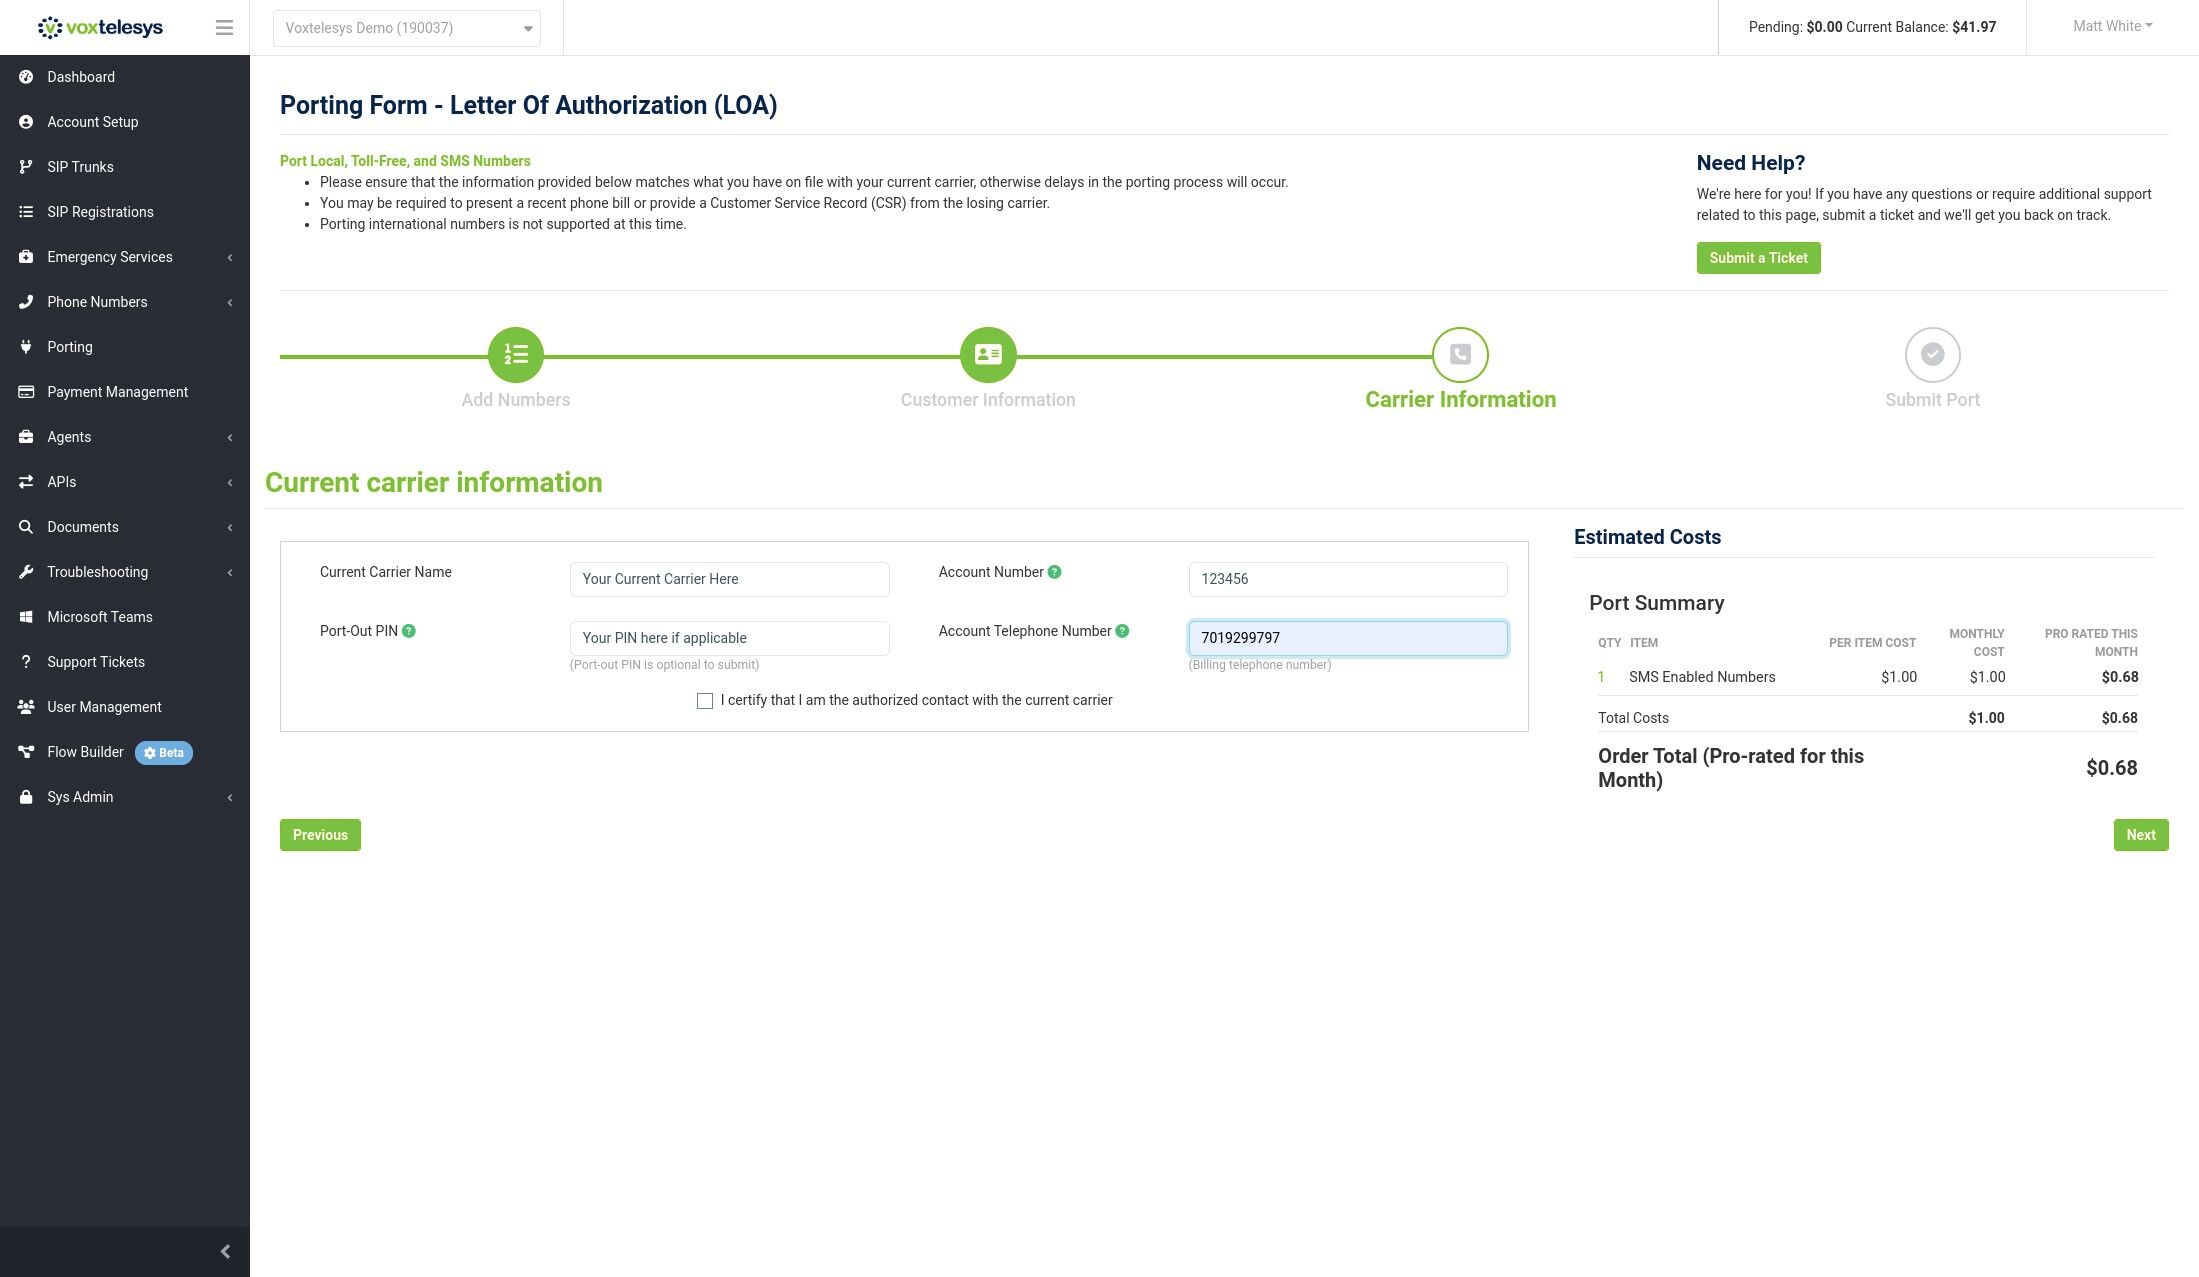Click the Dashboard gauge icon
The height and width of the screenshot is (1277, 2199).
(x=26, y=77)
